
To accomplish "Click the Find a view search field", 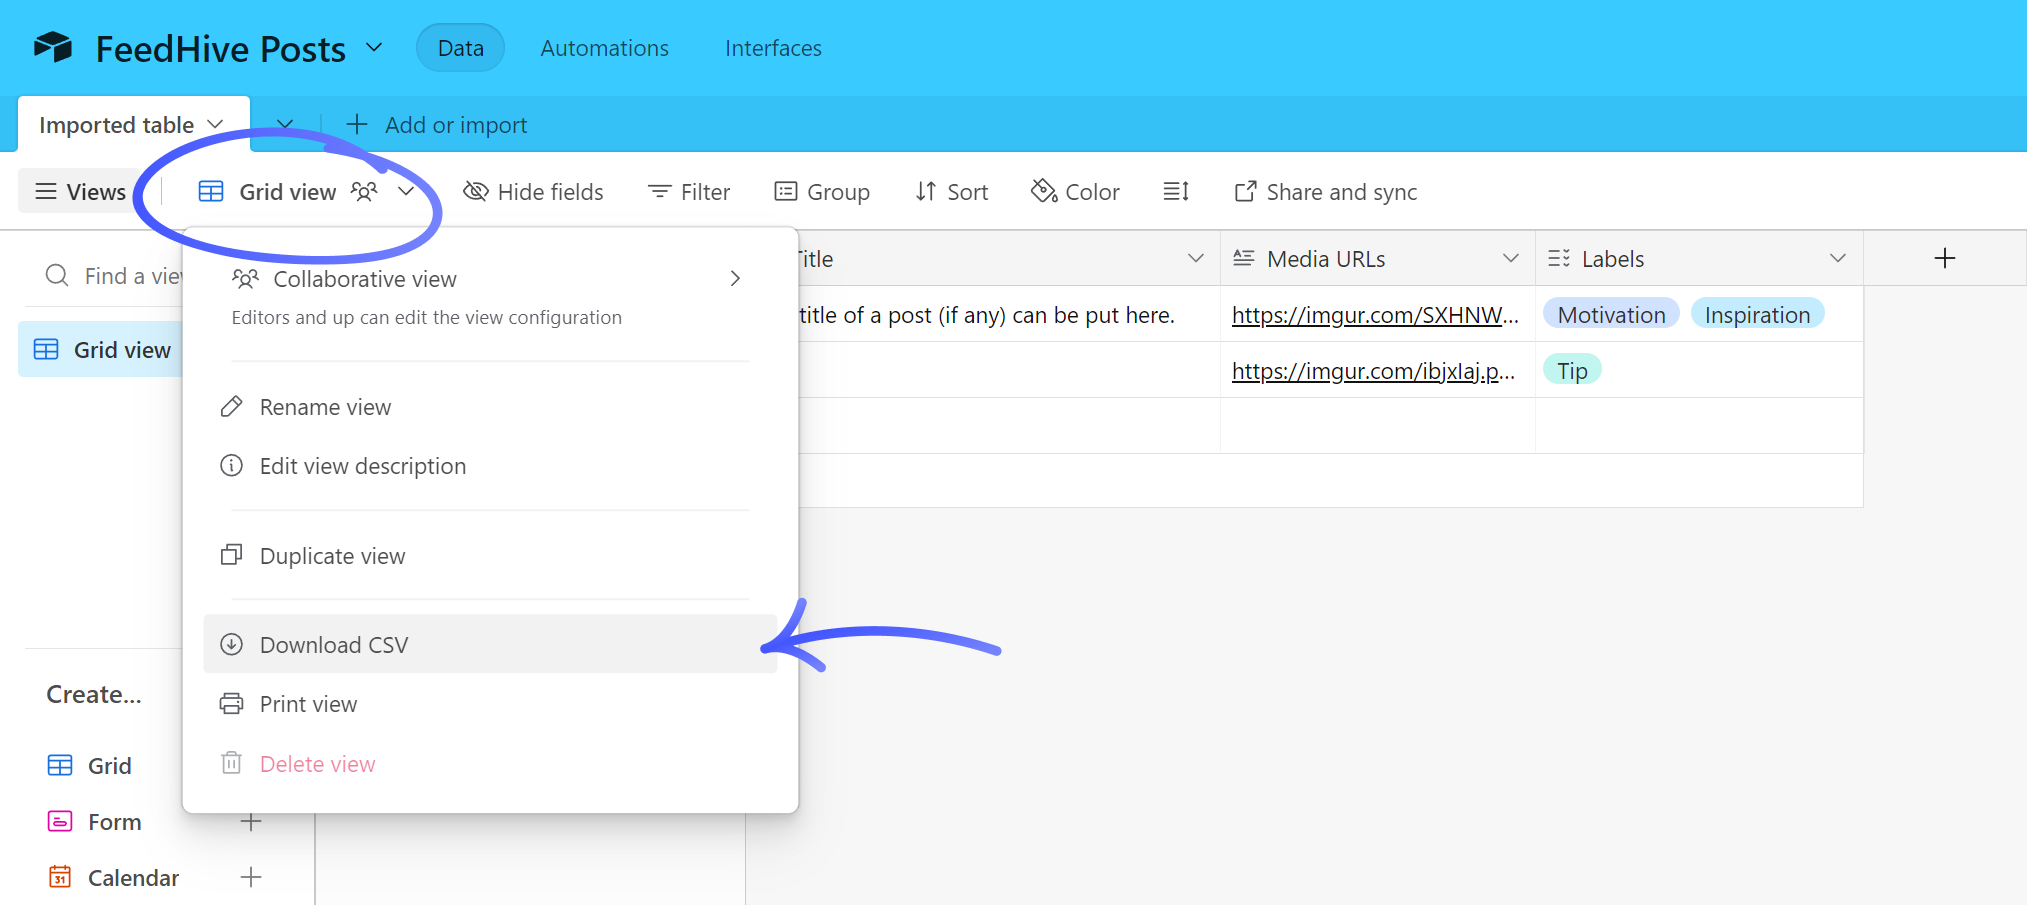I will coord(130,275).
